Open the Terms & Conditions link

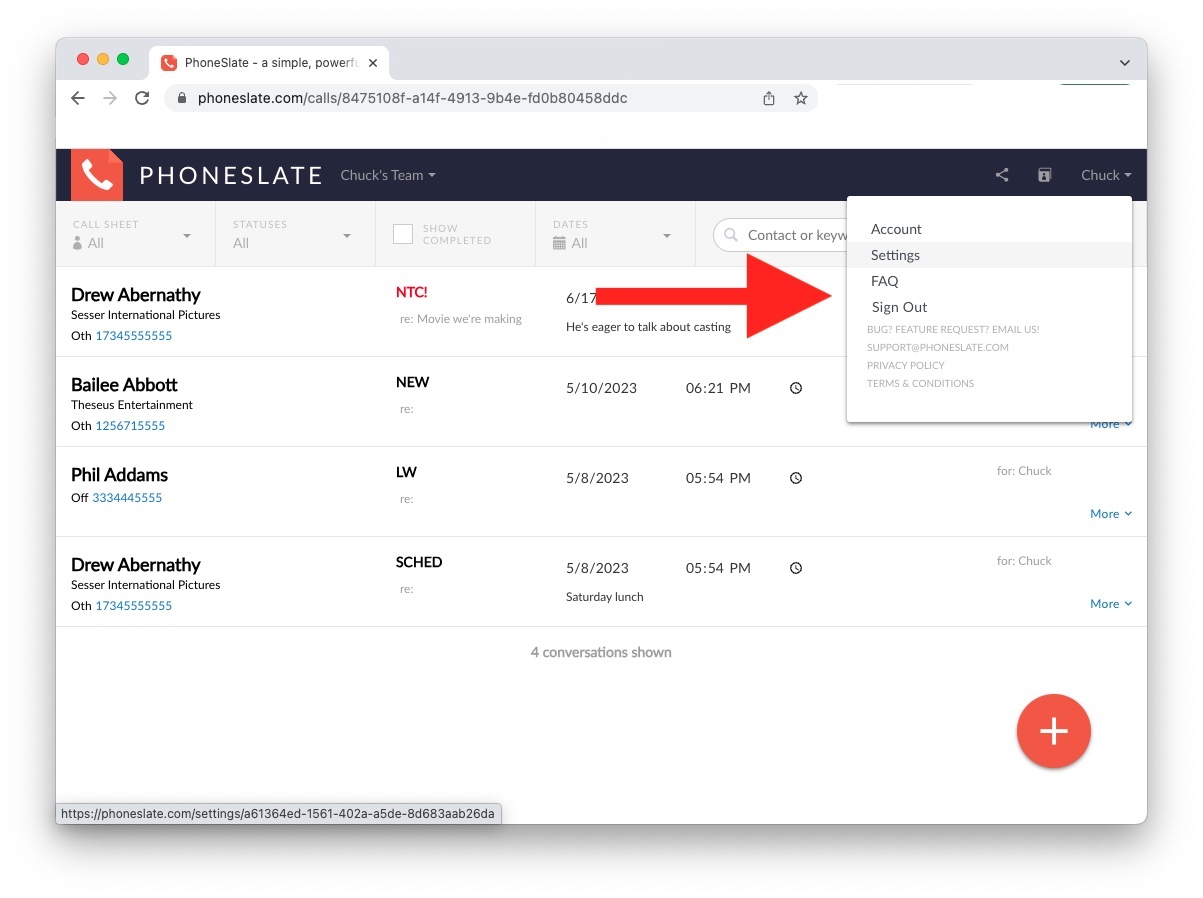pyautogui.click(x=920, y=383)
